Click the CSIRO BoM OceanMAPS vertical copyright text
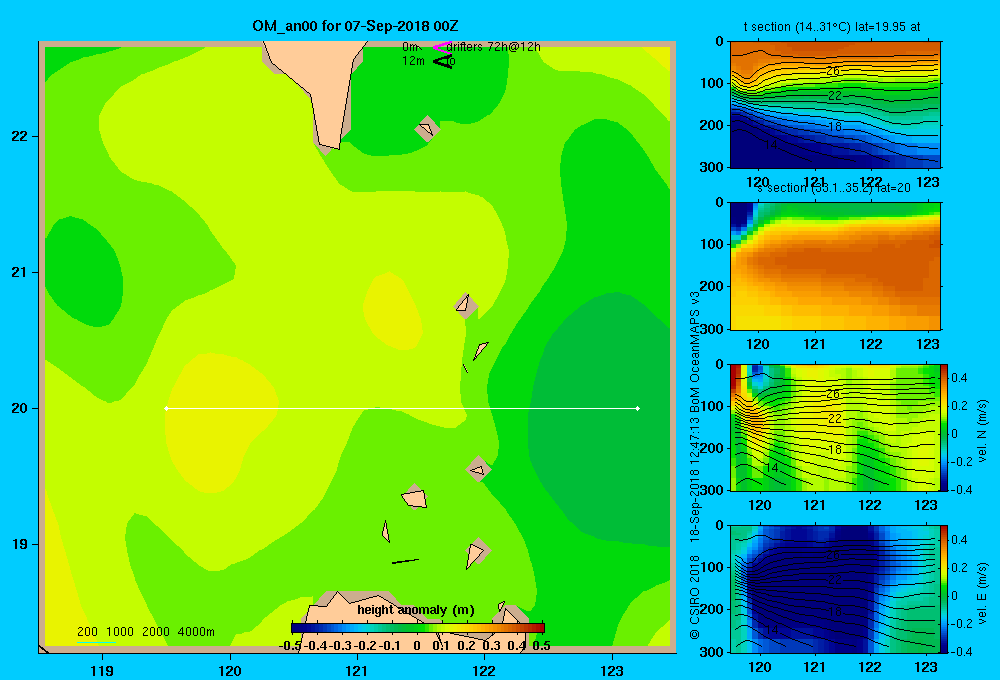 click(x=695, y=465)
